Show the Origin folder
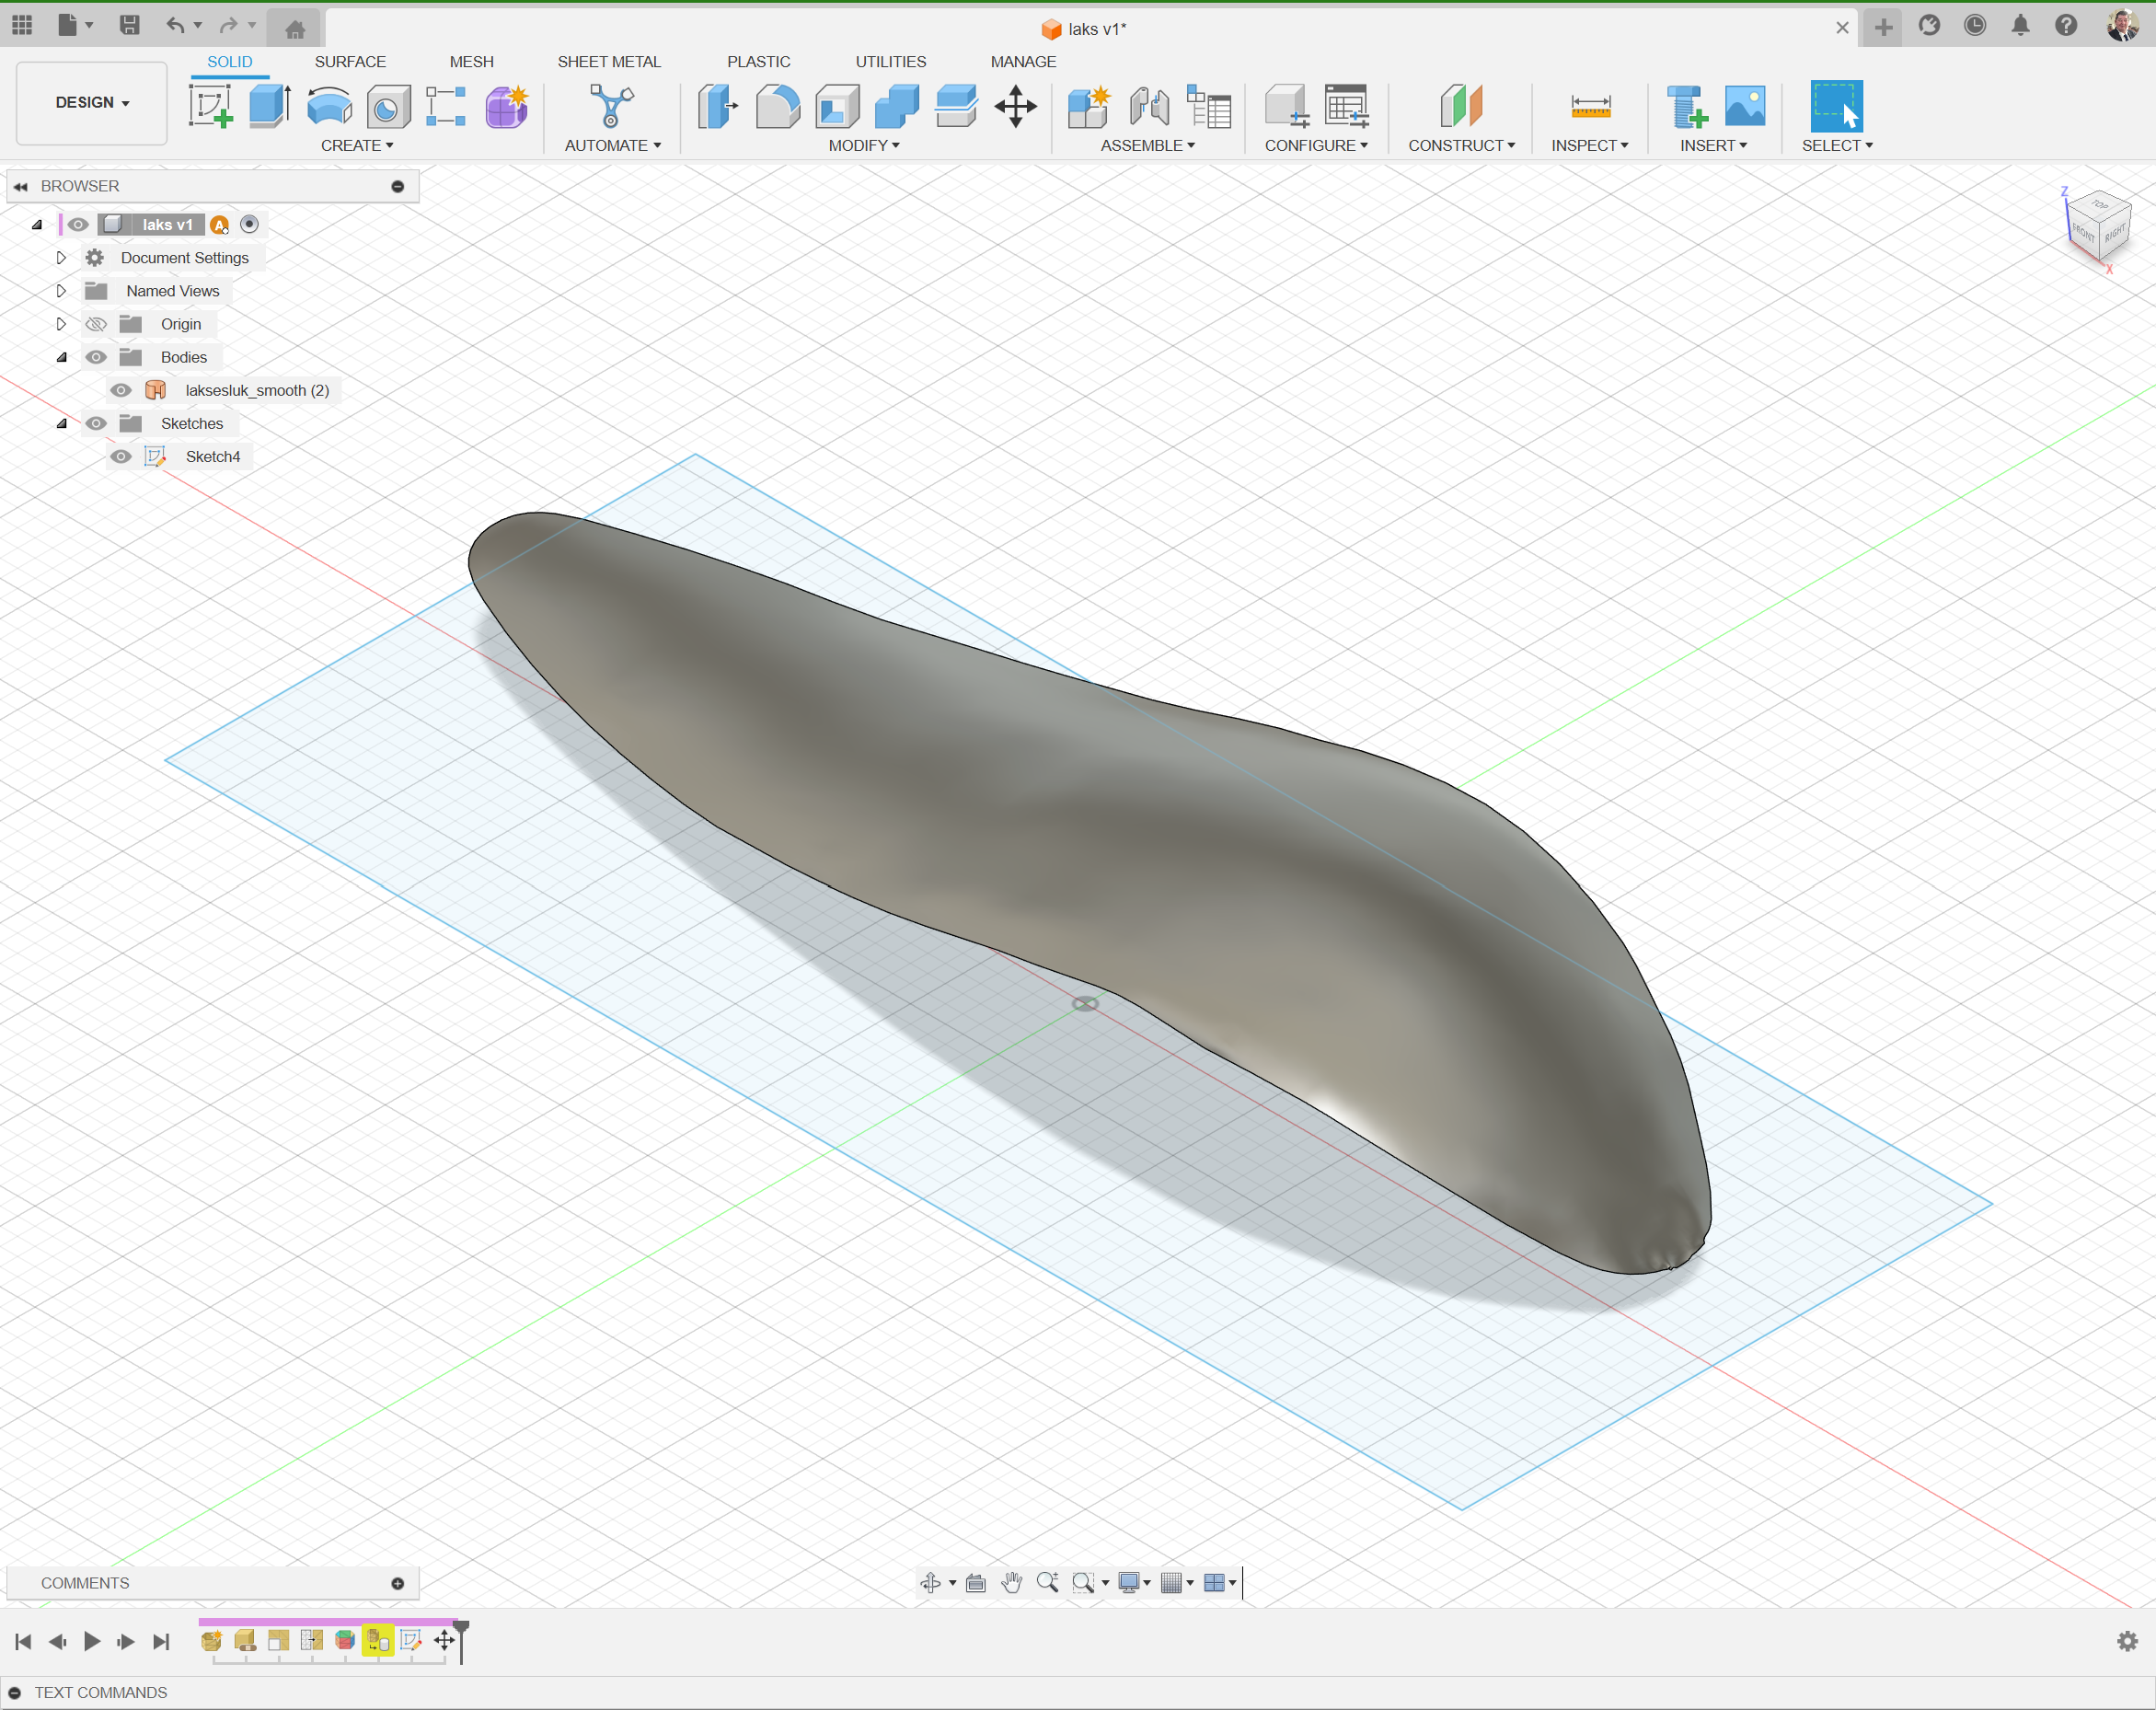This screenshot has width=2156, height=1710. tap(96, 323)
